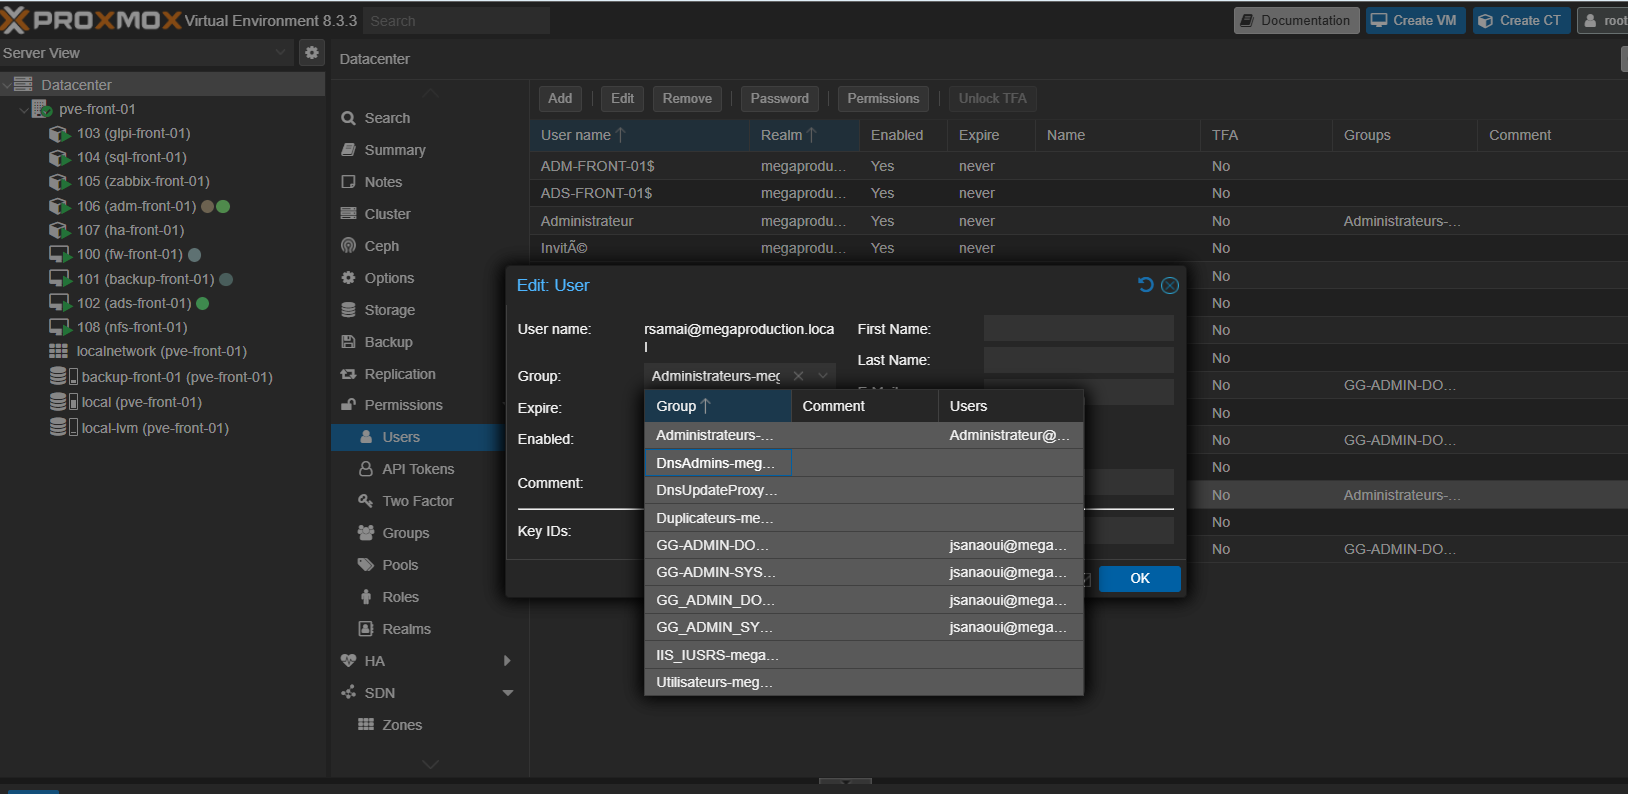Clear the Group field with the X icon
The height and width of the screenshot is (794, 1628).
798,376
